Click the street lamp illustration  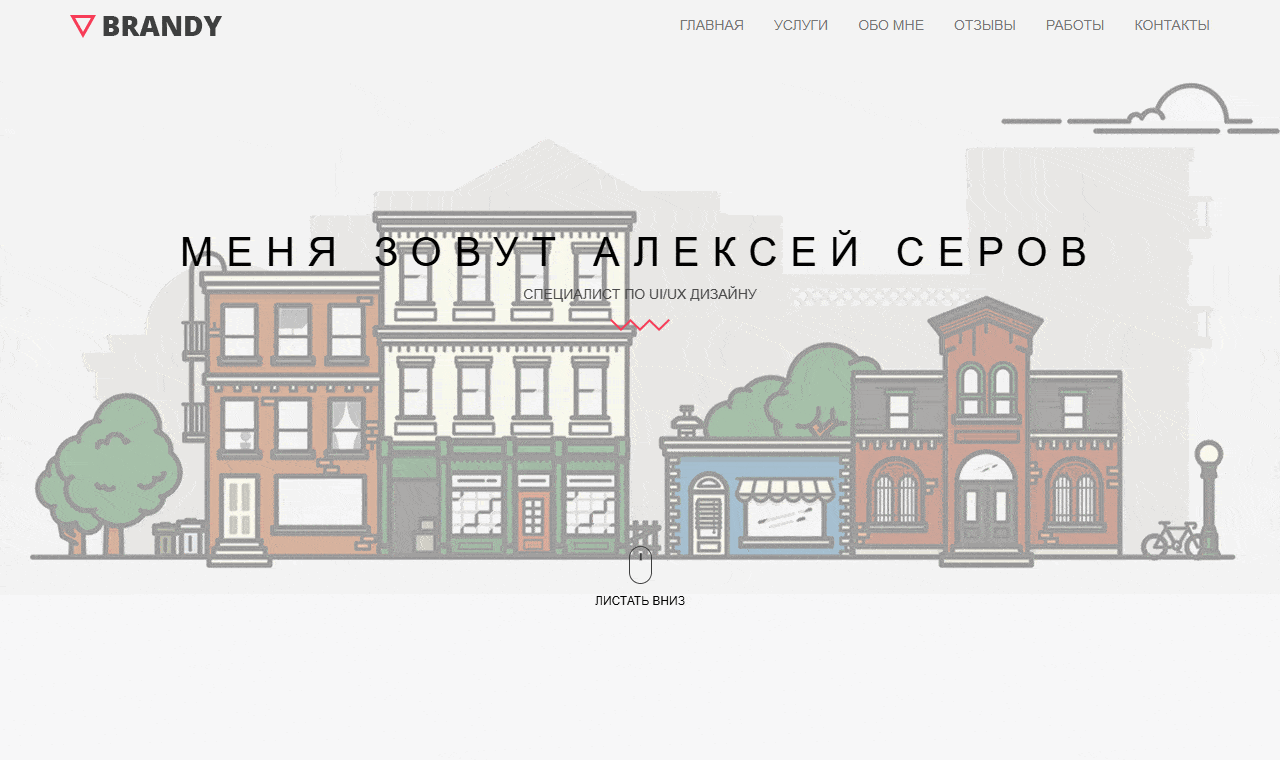tap(1209, 498)
